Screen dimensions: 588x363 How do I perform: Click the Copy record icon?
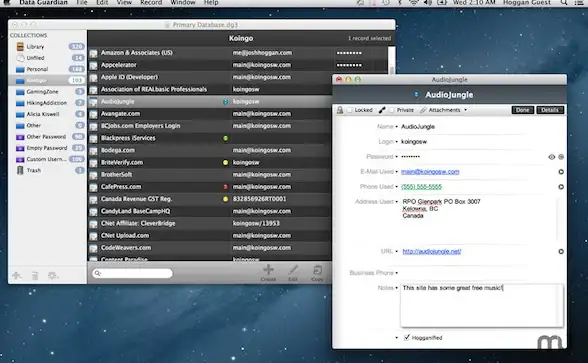(x=317, y=270)
